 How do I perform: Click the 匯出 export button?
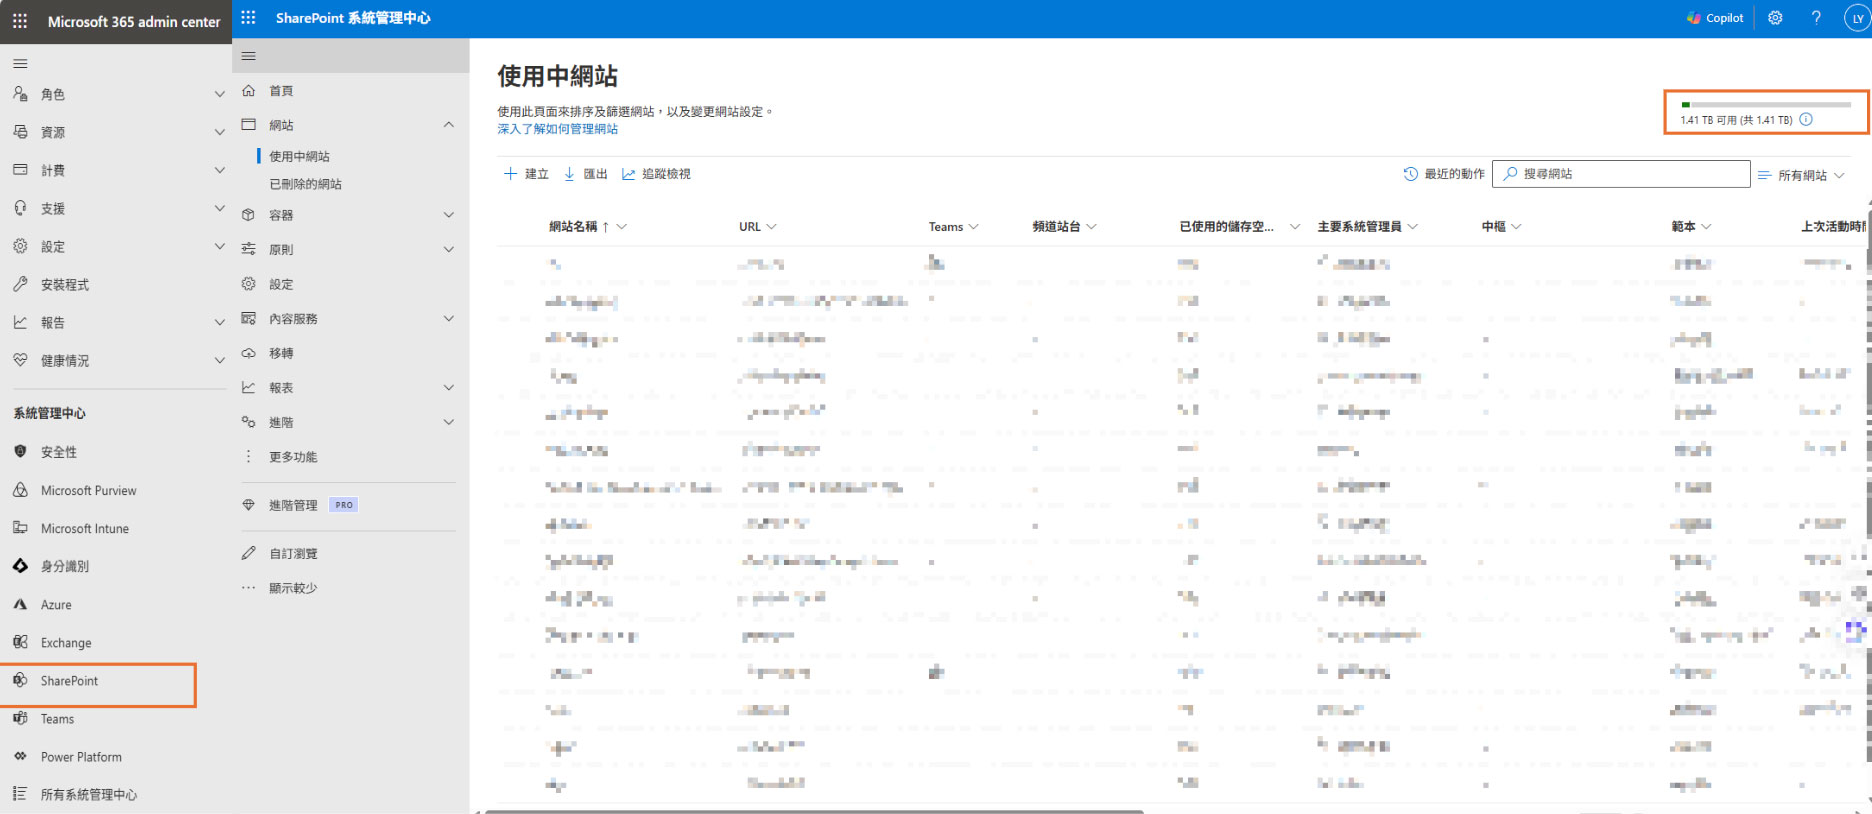click(x=585, y=174)
